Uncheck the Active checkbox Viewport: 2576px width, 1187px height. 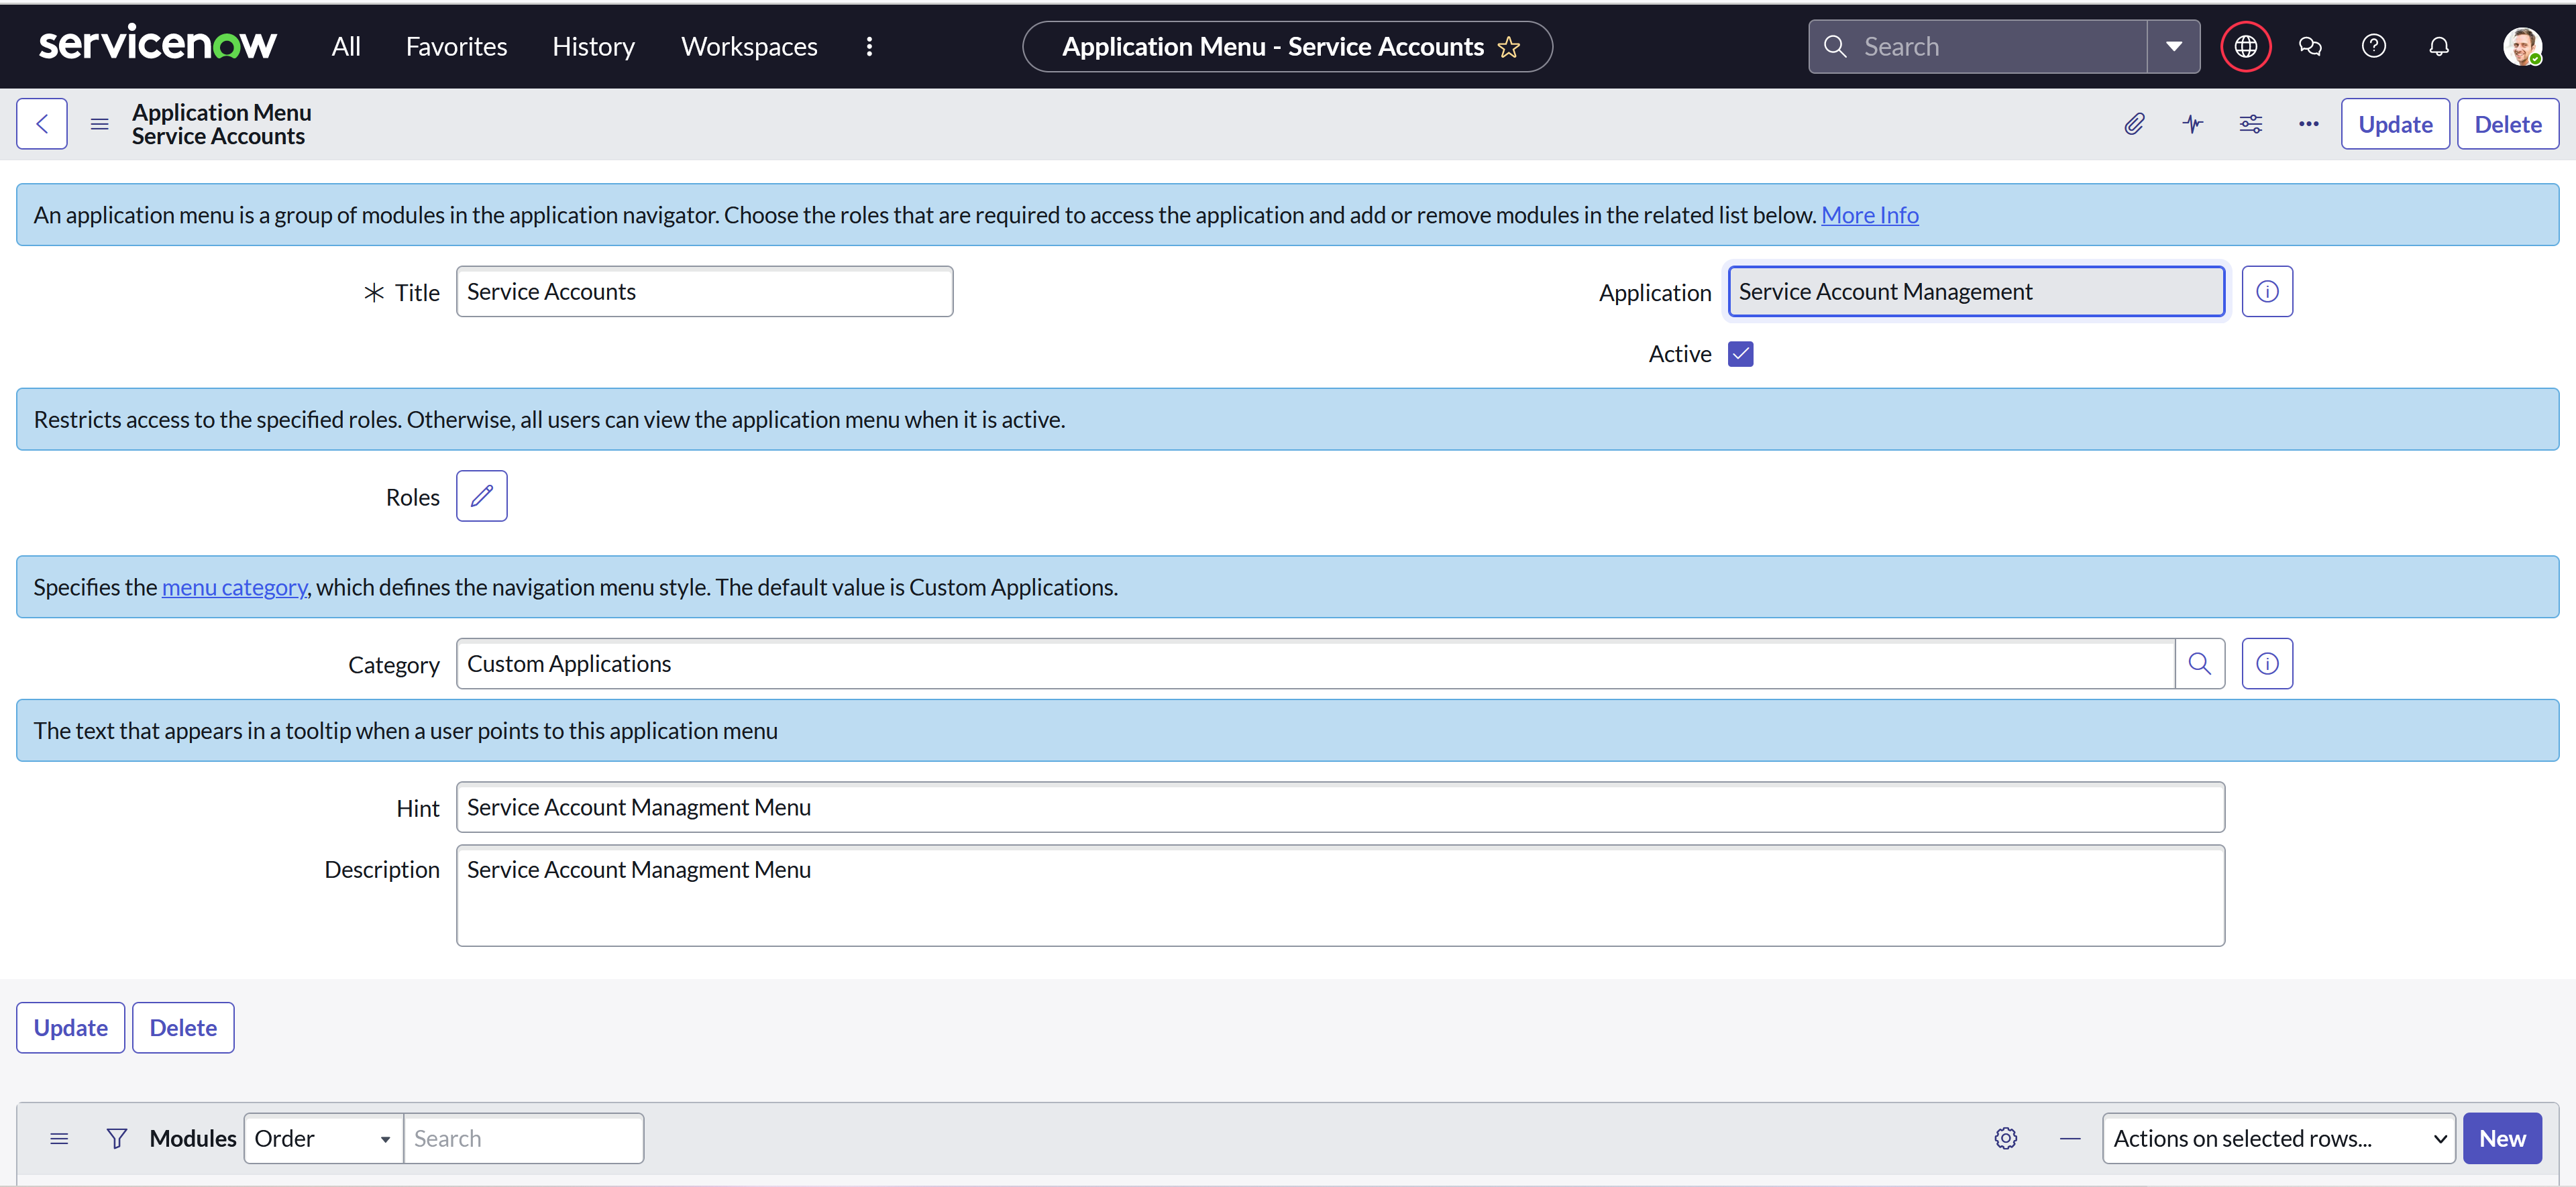[x=1740, y=353]
